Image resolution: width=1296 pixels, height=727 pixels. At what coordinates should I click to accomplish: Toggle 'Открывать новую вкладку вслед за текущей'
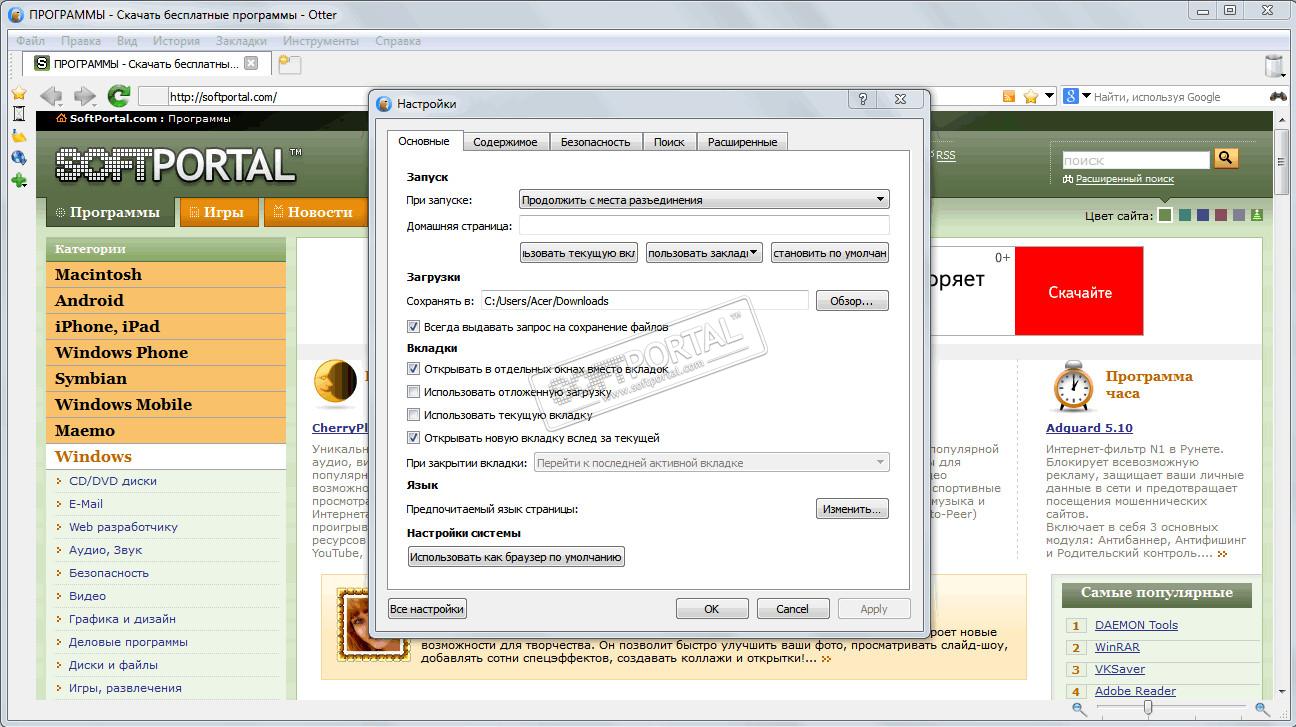click(414, 438)
